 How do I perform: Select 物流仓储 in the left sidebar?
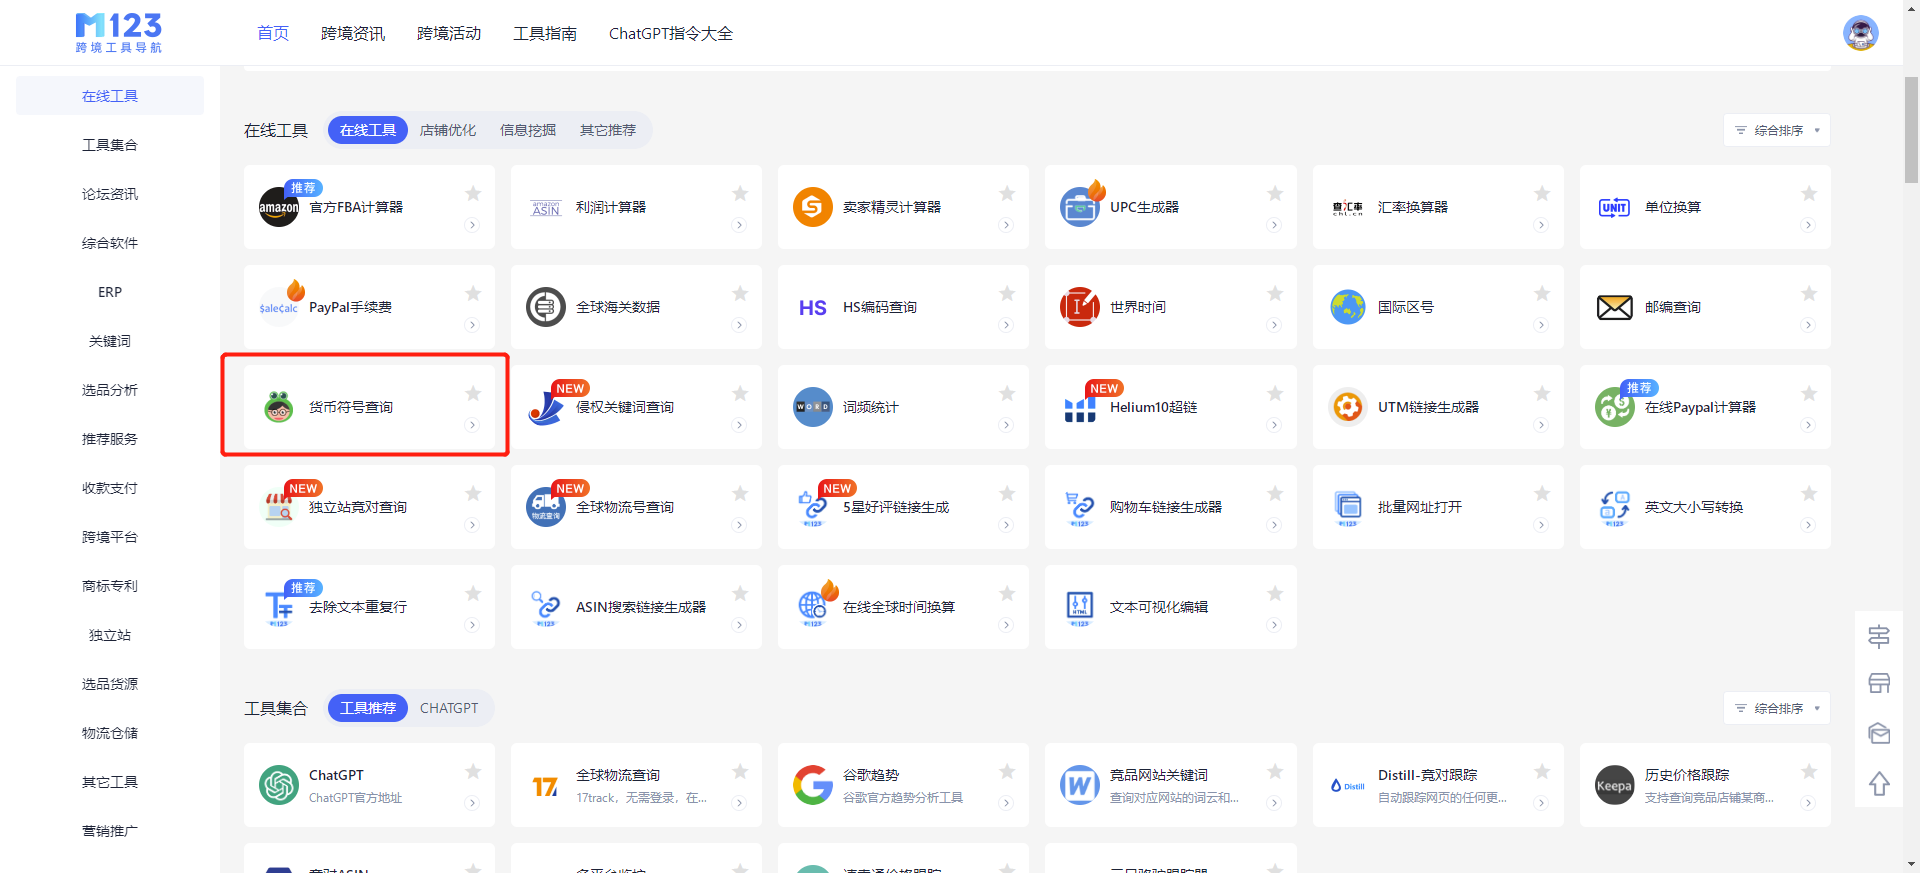click(x=110, y=733)
